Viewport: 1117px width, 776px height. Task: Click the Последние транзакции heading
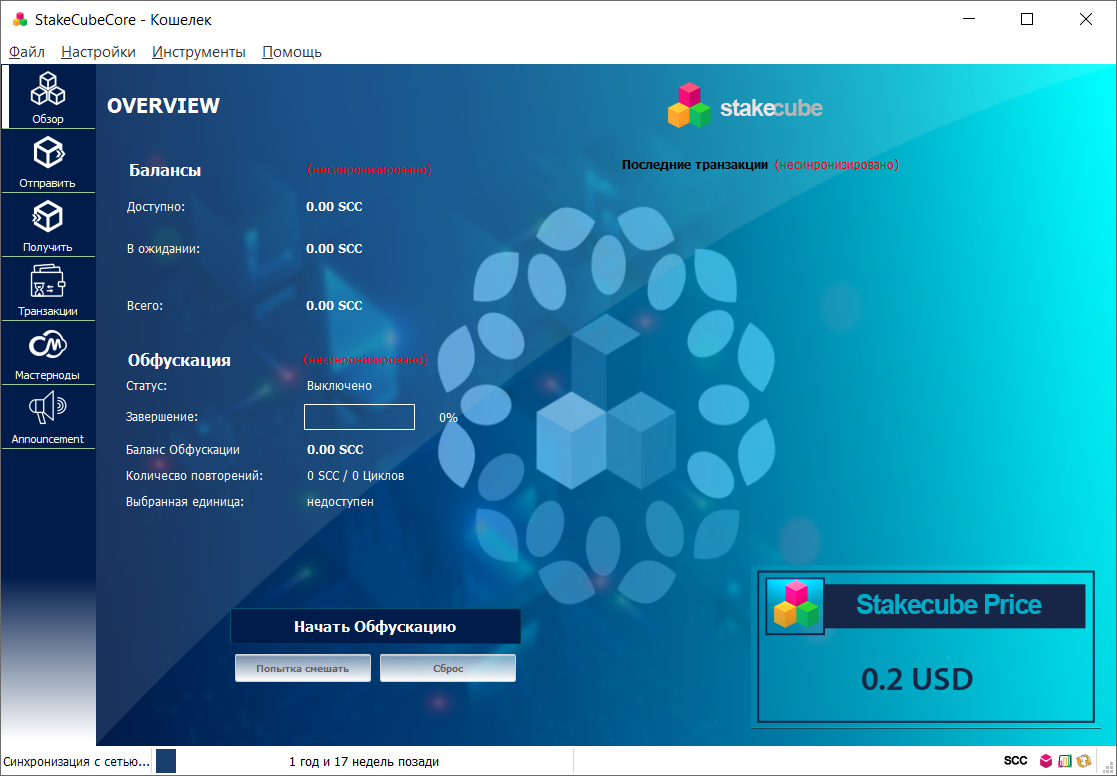[x=695, y=165]
